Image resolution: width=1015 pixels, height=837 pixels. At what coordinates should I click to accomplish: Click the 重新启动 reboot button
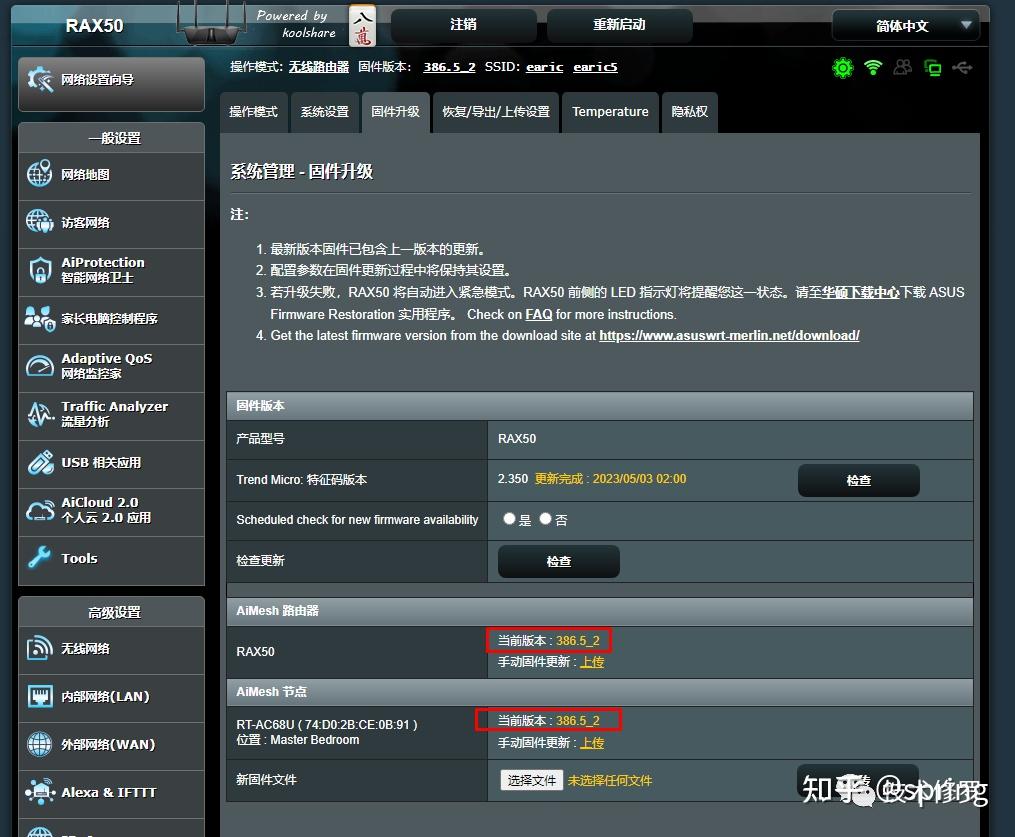[x=619, y=25]
